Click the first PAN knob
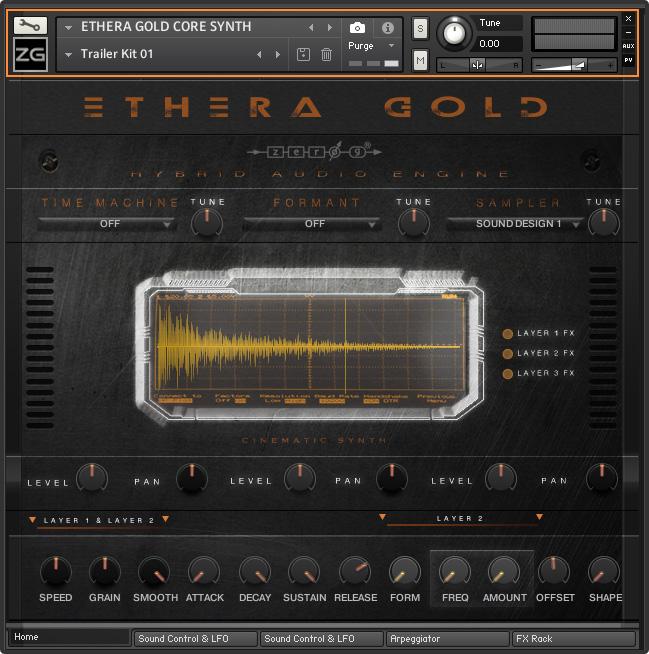 pos(192,478)
